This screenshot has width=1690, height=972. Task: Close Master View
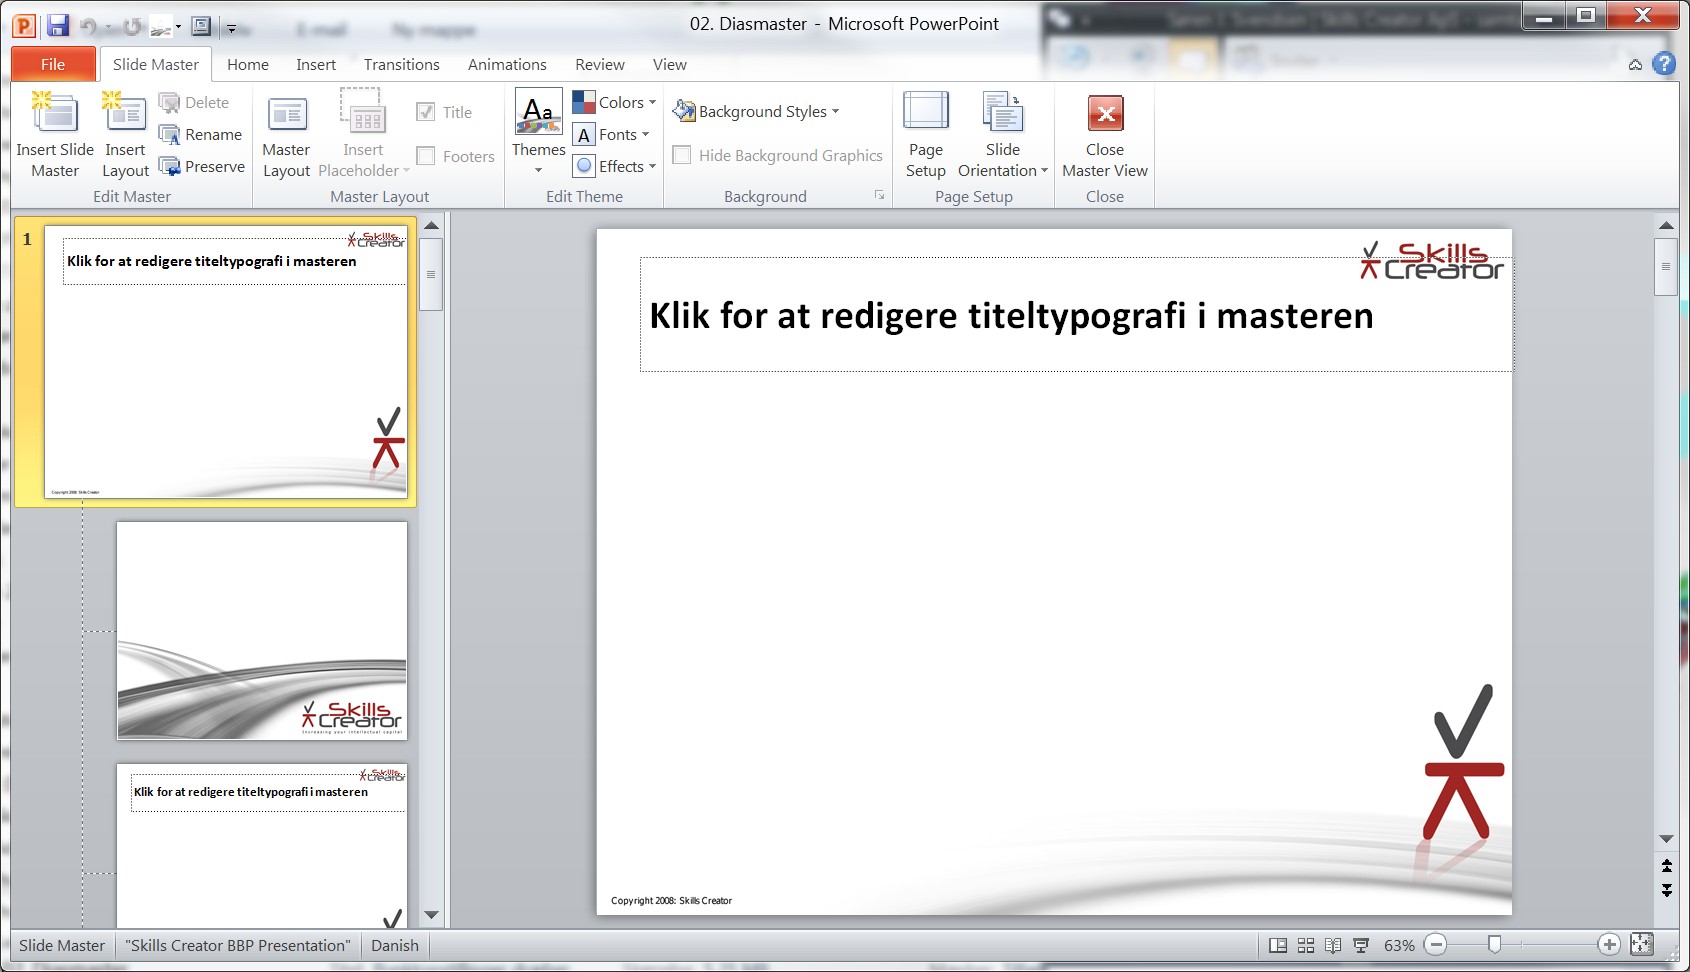click(1104, 135)
